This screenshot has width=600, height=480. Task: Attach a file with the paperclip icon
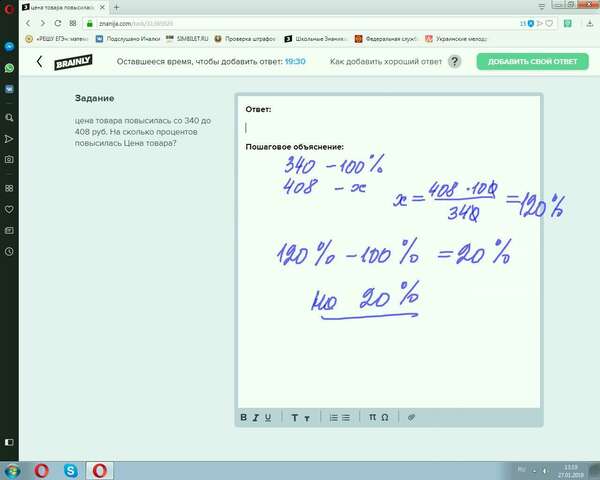pos(411,417)
